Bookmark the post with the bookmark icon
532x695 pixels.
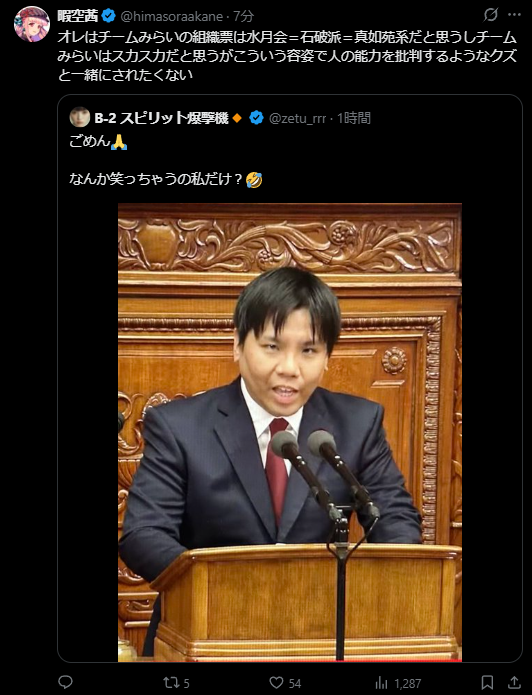point(487,682)
